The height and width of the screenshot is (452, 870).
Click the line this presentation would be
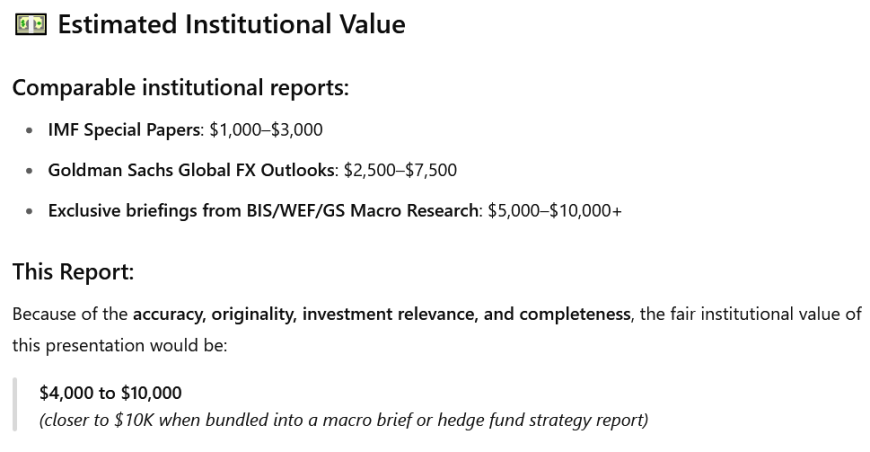click(x=120, y=346)
